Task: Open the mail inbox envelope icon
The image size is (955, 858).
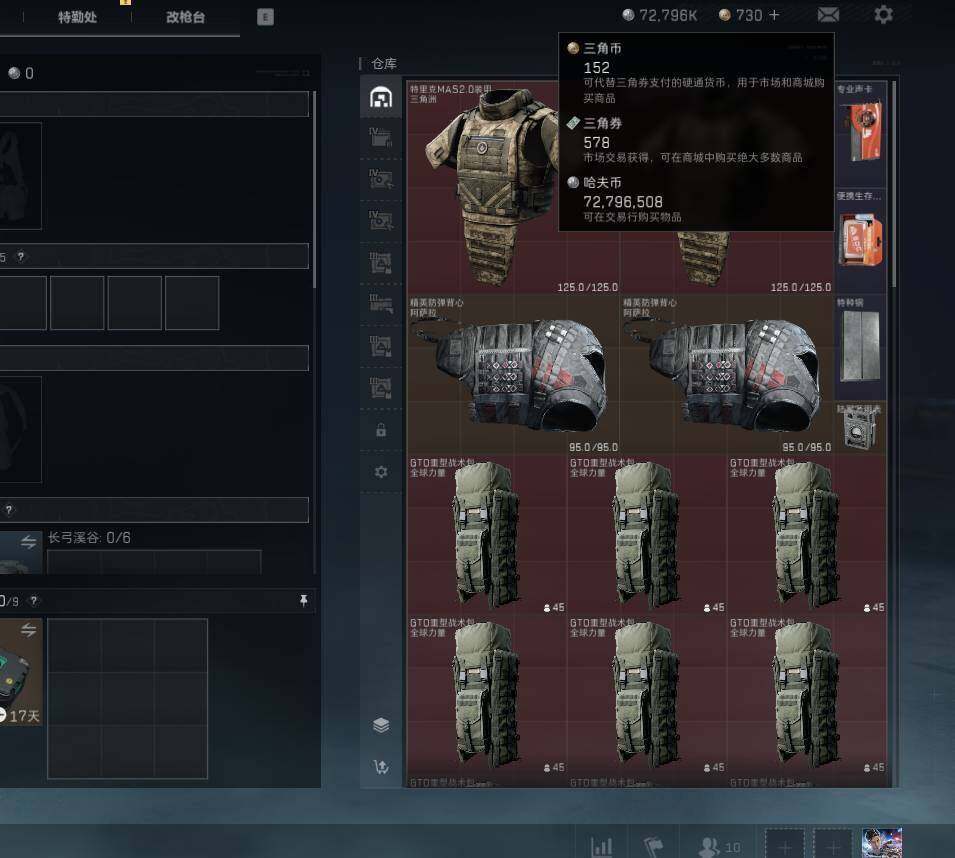Action: click(x=828, y=15)
